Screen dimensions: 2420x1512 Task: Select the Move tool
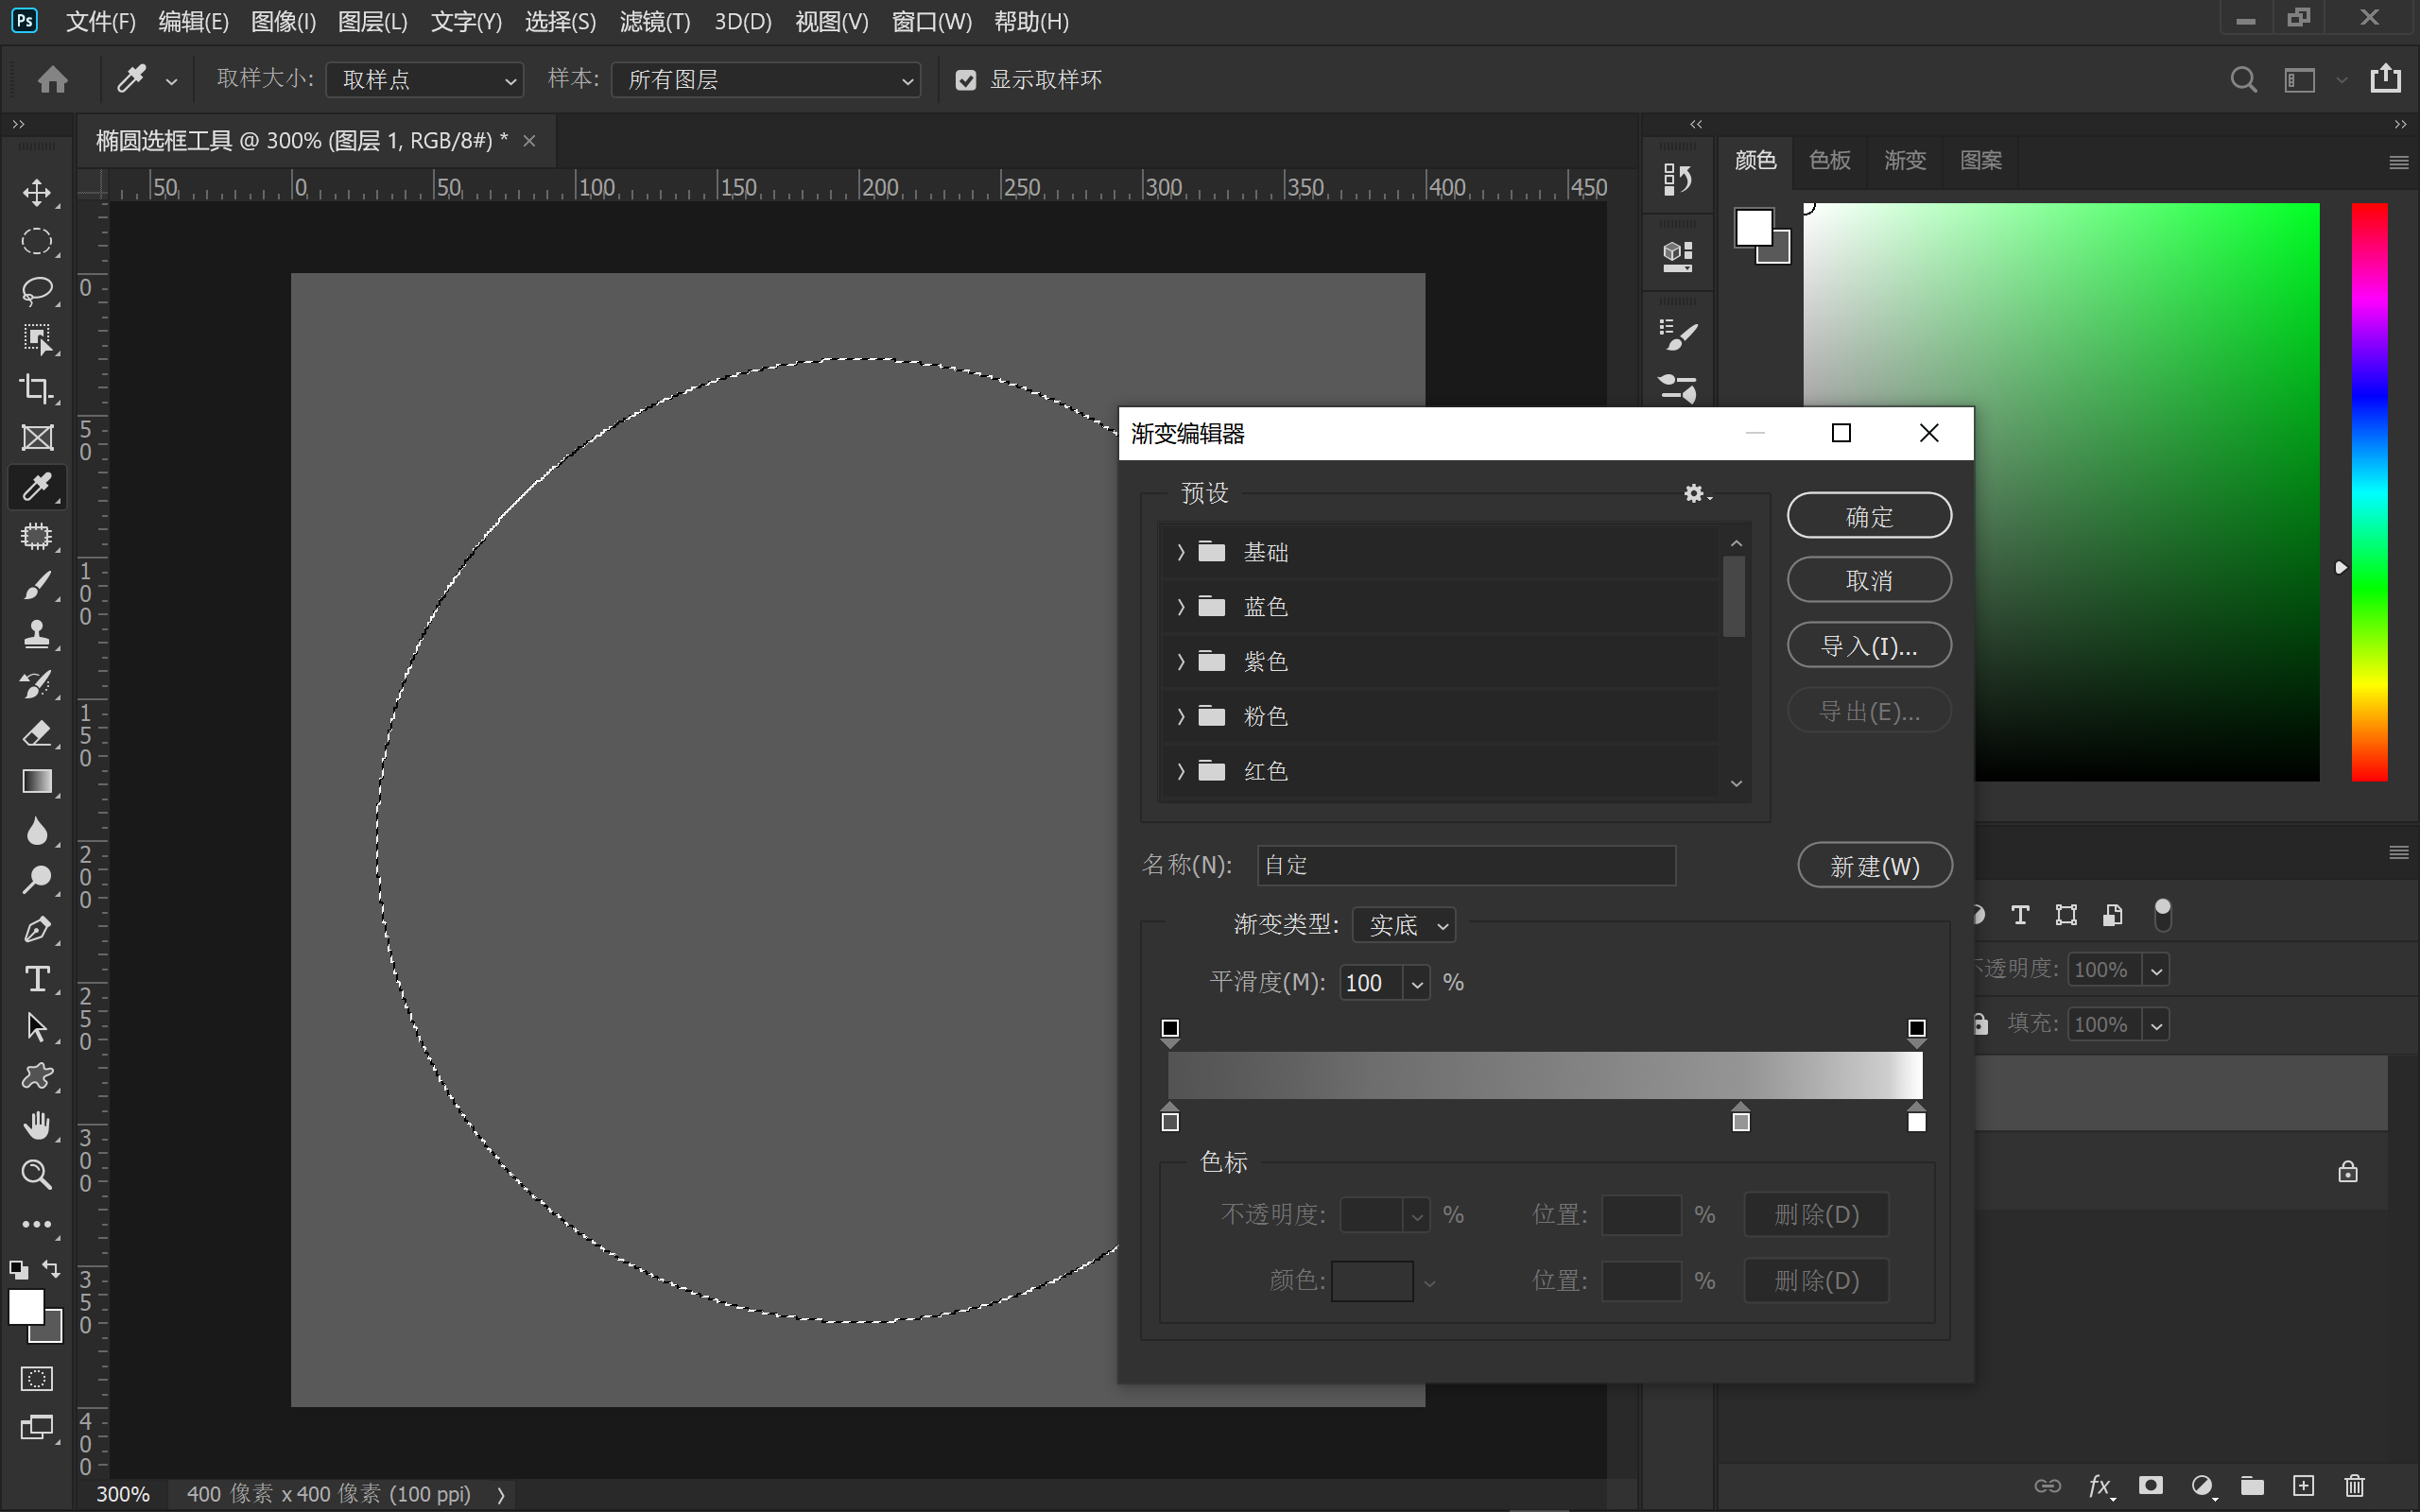(37, 192)
